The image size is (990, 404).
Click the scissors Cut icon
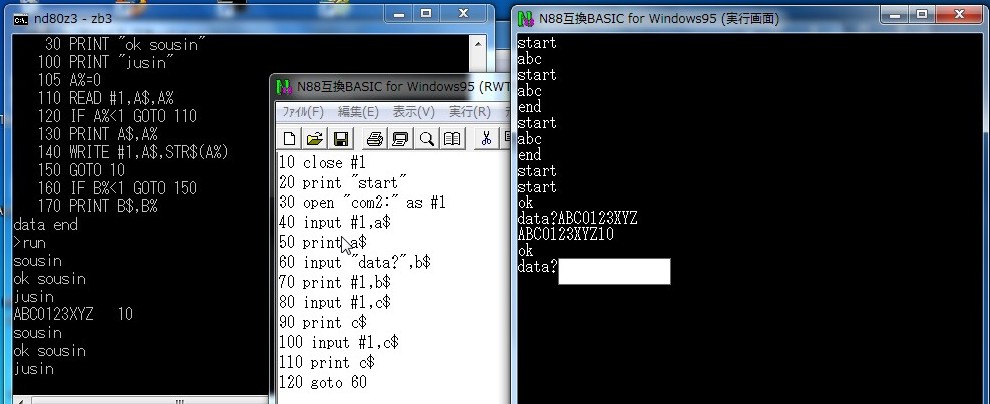pyautogui.click(x=486, y=138)
